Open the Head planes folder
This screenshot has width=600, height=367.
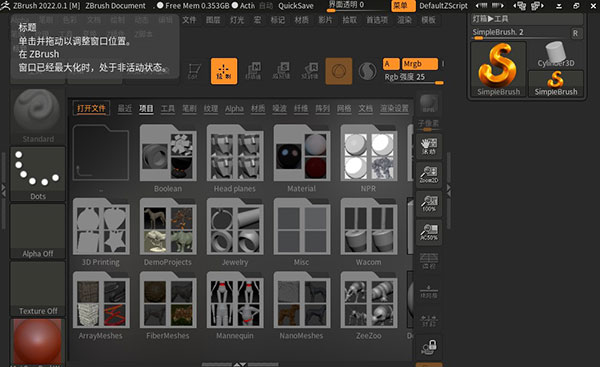235,153
